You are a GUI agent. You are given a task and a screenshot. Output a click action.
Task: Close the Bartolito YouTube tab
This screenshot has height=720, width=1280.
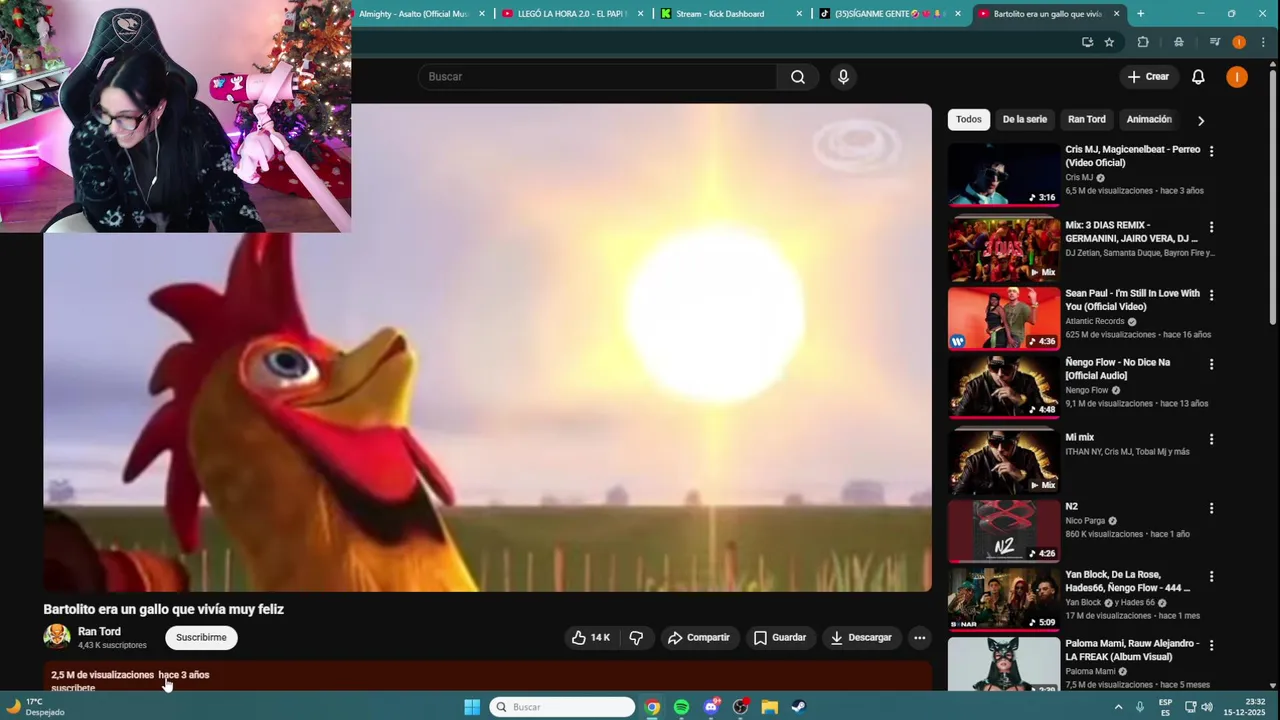(x=1116, y=14)
